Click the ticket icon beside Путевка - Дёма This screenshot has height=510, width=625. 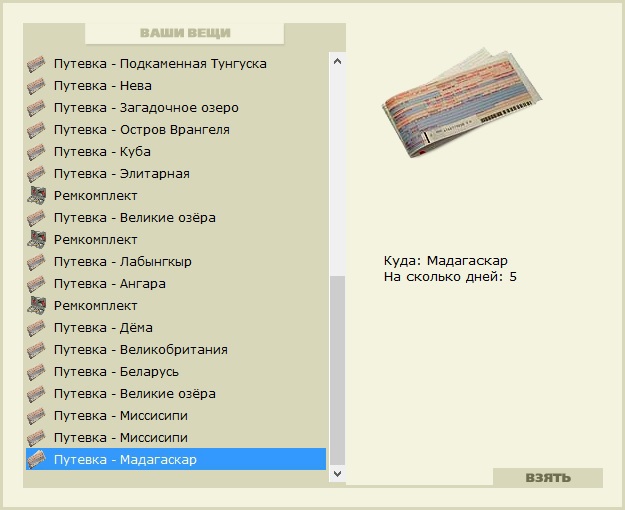pos(36,328)
